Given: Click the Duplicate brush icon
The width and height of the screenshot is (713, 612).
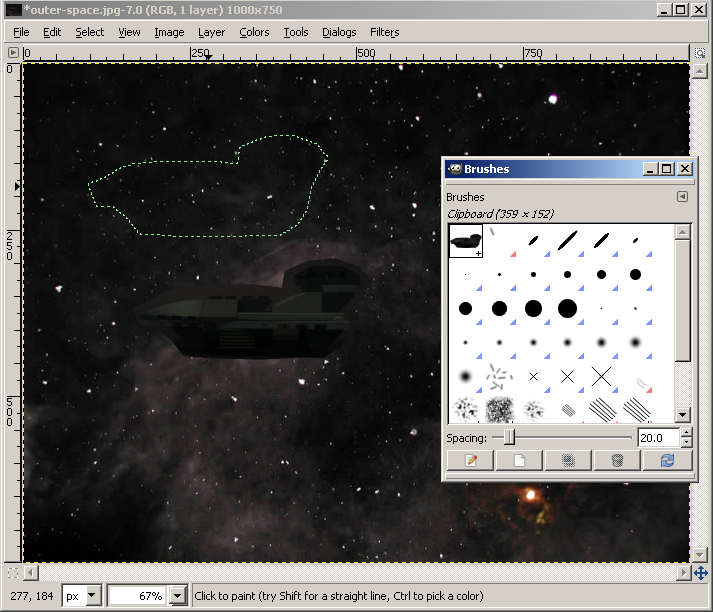Looking at the screenshot, I should 568,461.
